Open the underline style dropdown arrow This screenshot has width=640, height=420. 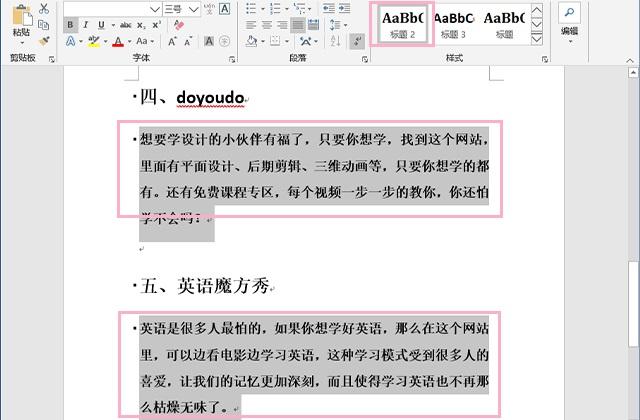pos(113,25)
